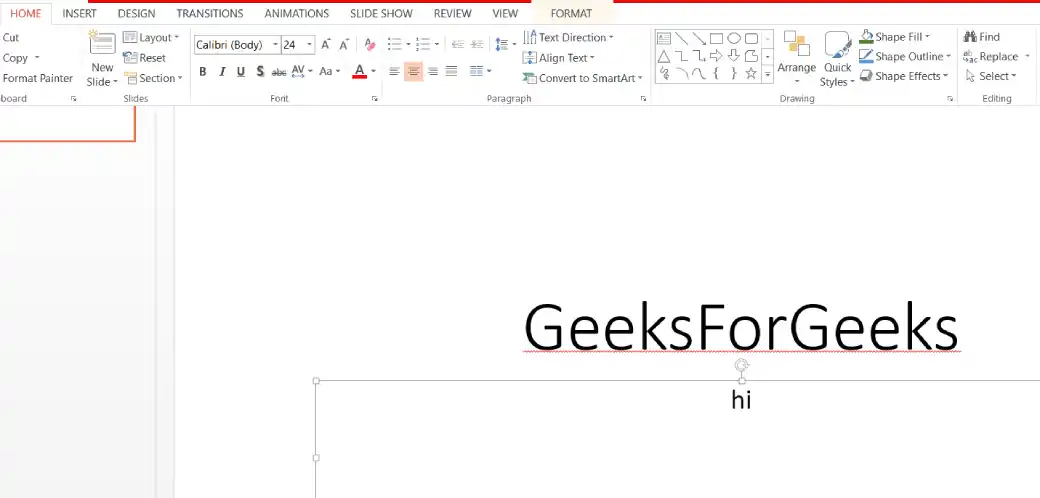Toggle center alignment button
The height and width of the screenshot is (498, 1040).
(x=413, y=71)
